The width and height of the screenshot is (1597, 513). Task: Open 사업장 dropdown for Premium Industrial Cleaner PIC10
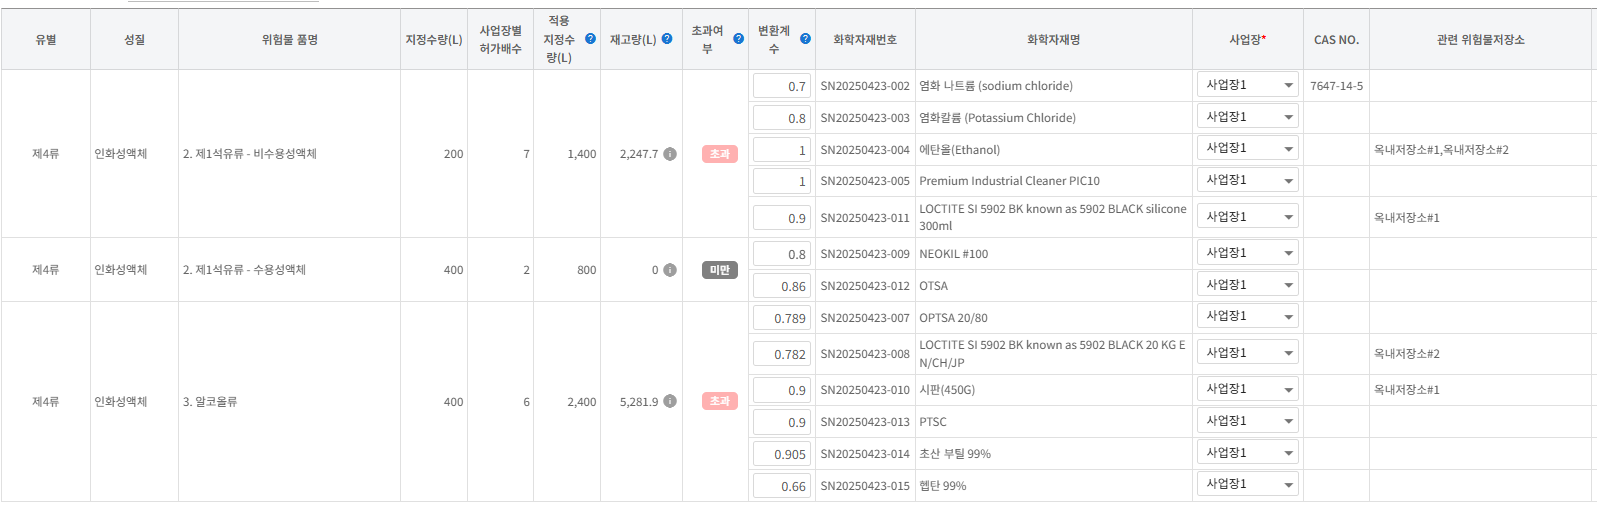point(1248,180)
